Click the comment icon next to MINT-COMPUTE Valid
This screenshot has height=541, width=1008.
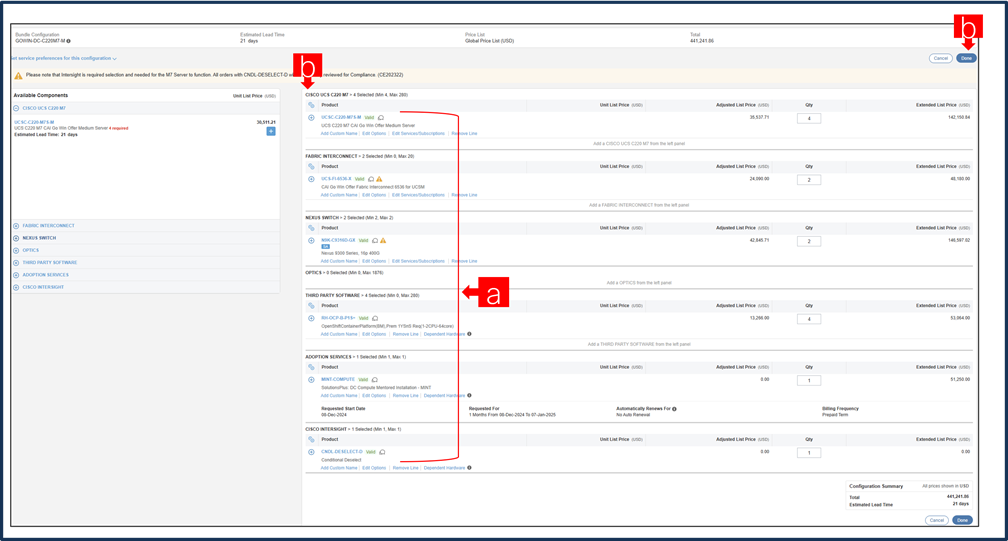tap(374, 380)
